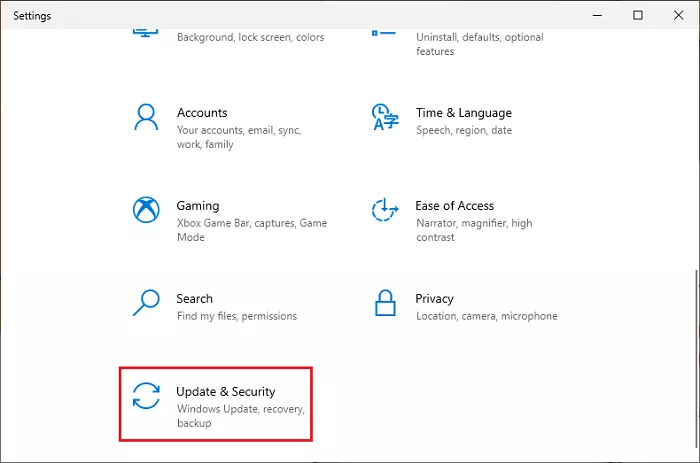Click the Accounts person icon

(x=146, y=117)
